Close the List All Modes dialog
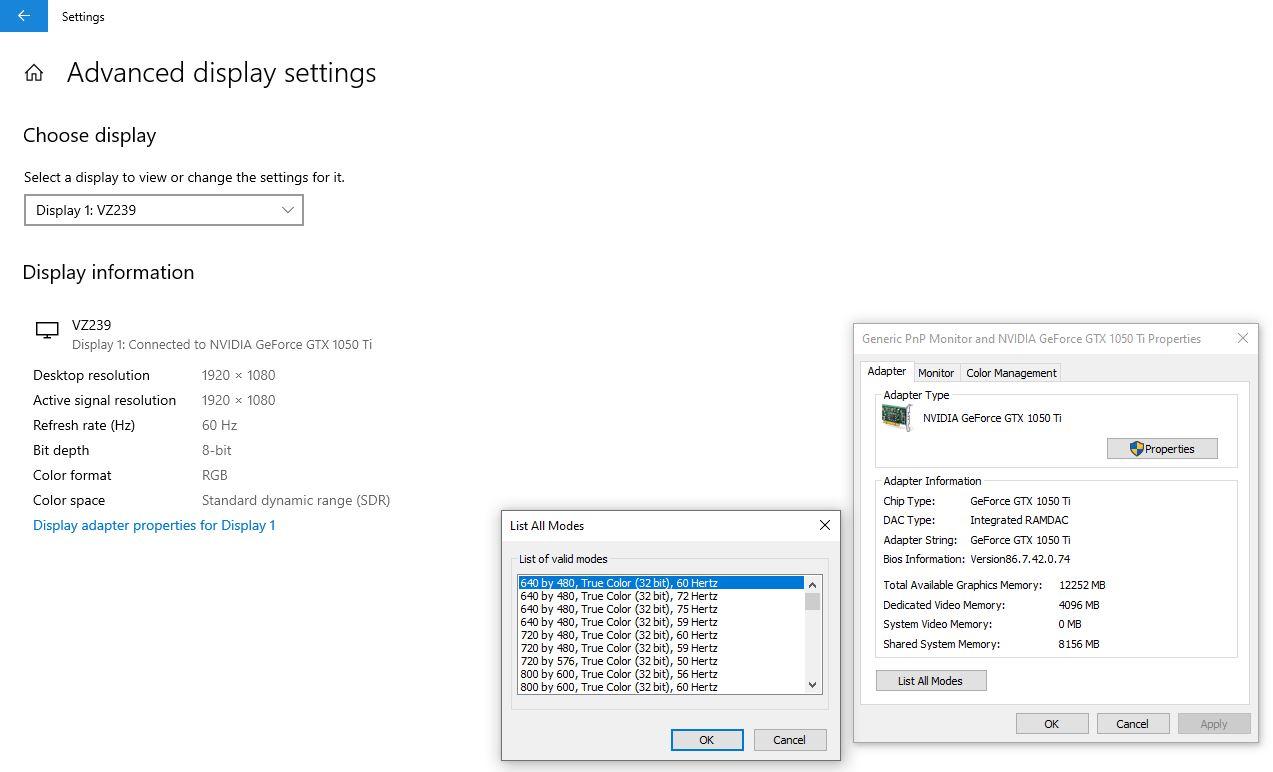The image size is (1273, 772). (x=825, y=525)
